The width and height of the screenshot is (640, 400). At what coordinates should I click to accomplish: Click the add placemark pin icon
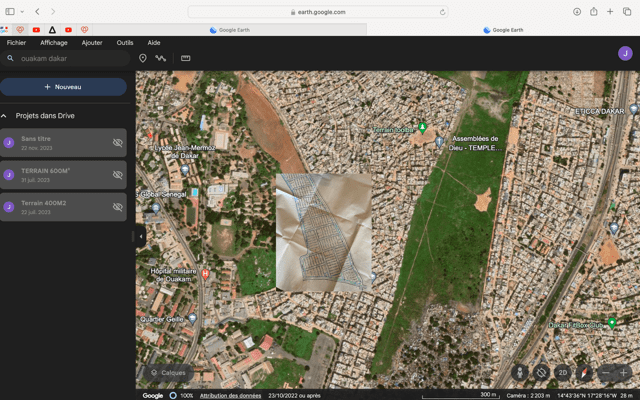point(143,59)
